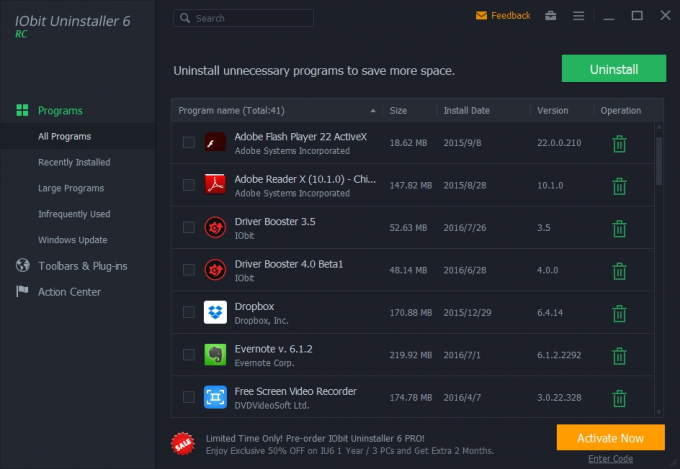The image size is (680, 469).
Task: Click trash icon for Driver Booster 3.5
Action: click(x=619, y=229)
